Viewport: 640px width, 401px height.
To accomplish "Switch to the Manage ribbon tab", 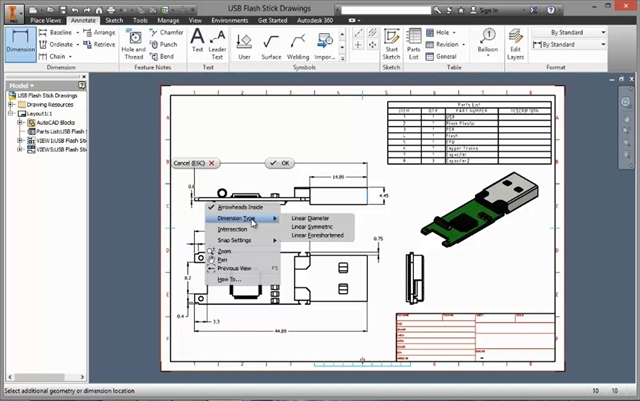I will click(168, 20).
